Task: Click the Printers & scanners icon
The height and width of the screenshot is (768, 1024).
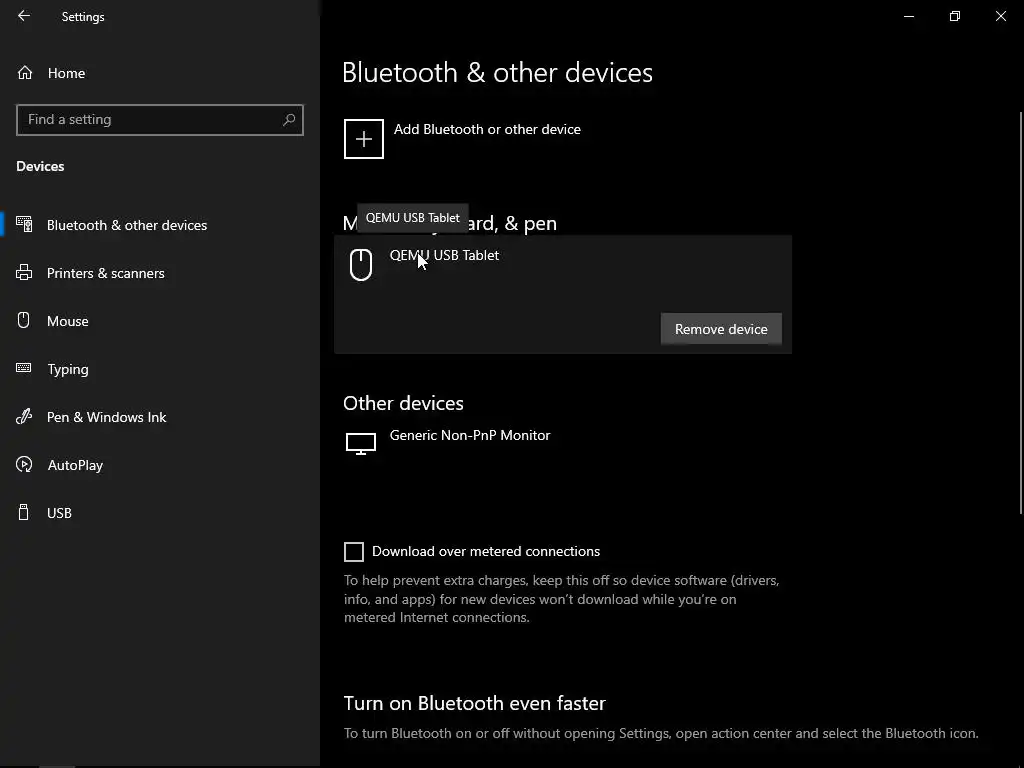Action: 24,272
